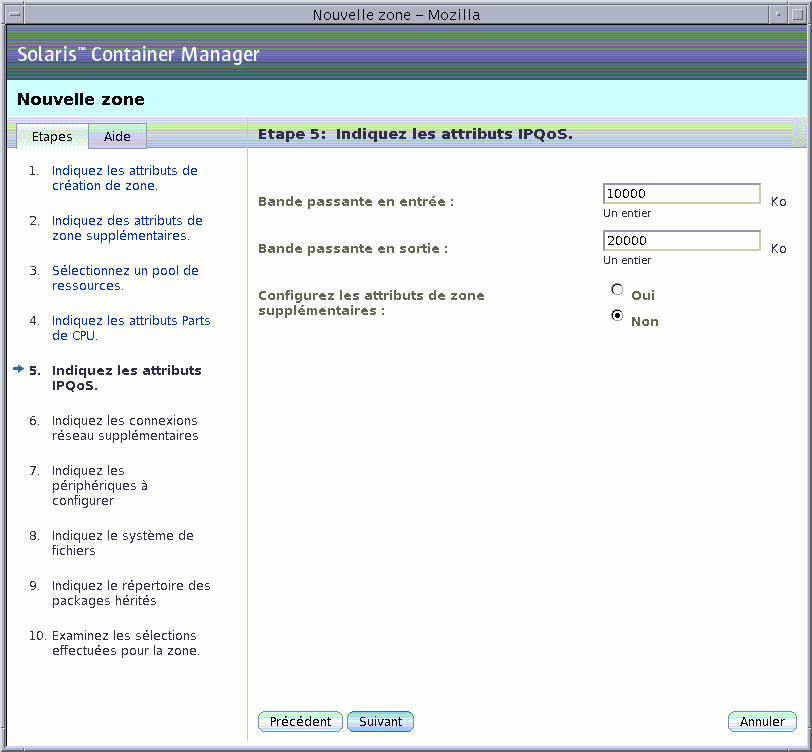Cancel the wizard with Annuler

[x=762, y=721]
